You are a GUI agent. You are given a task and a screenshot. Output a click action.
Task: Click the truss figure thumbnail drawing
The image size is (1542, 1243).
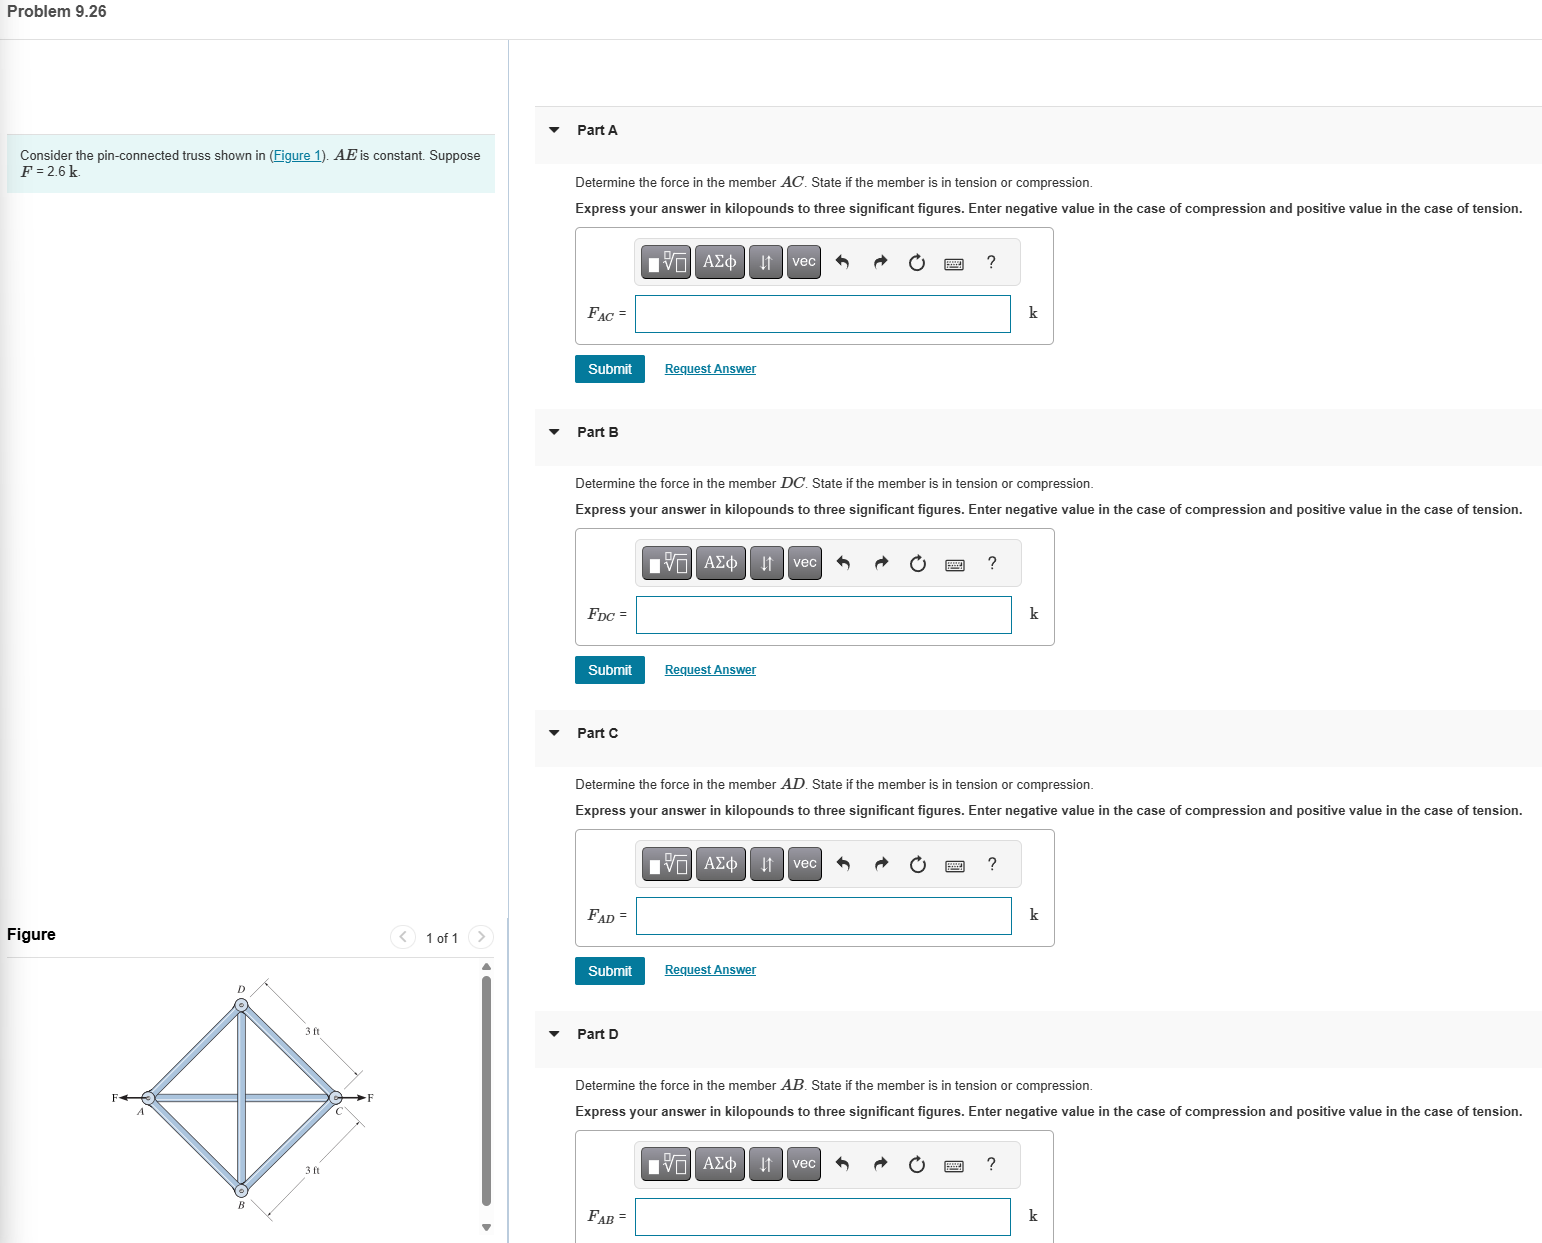[240, 1097]
